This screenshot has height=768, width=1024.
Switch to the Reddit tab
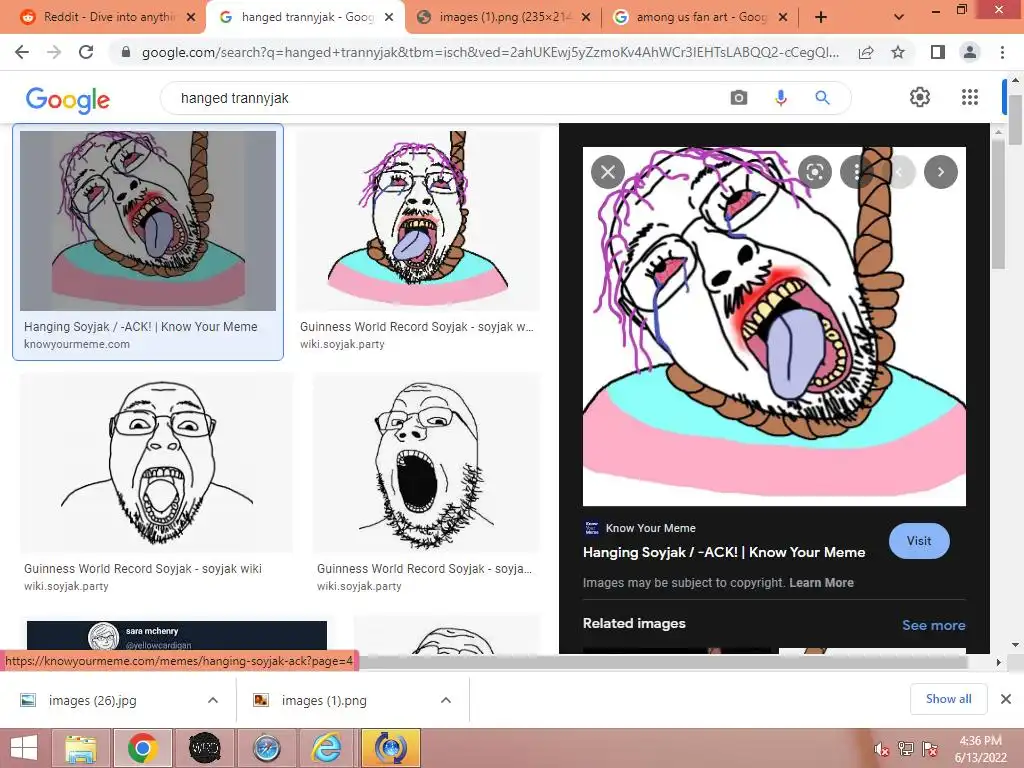coord(108,17)
